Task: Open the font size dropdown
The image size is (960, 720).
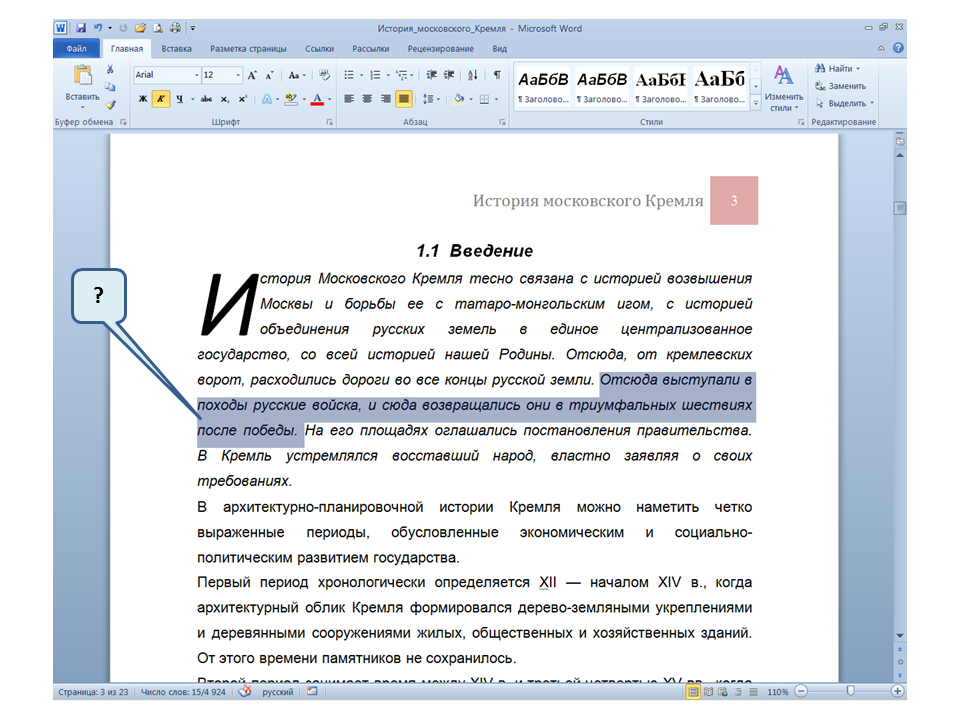Action: 237,75
